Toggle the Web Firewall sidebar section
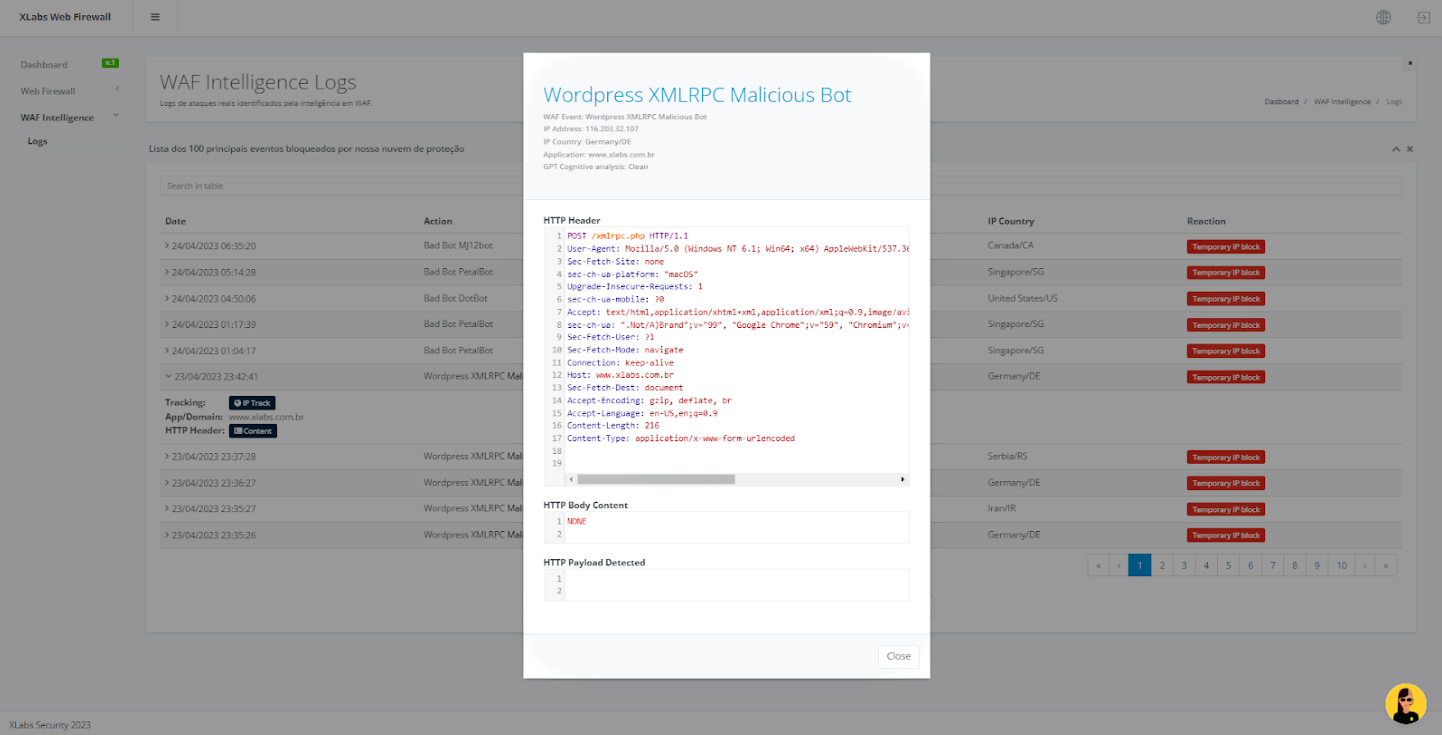This screenshot has width=1442, height=735. pyautogui.click(x=116, y=90)
